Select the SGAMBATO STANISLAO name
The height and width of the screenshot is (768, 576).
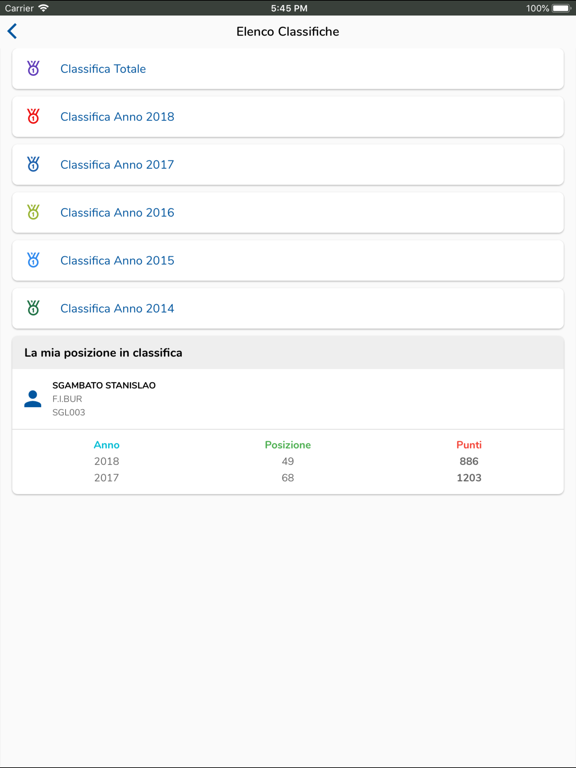104,385
